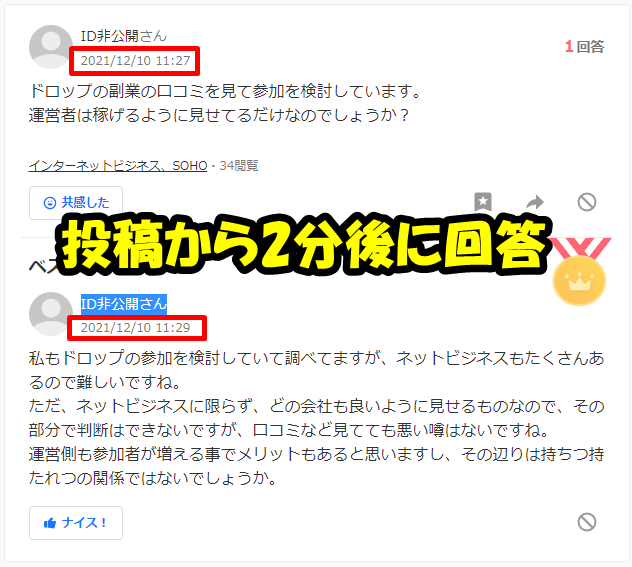Click the 共感した button
Image resolution: width=632 pixels, height=567 pixels.
[76, 203]
